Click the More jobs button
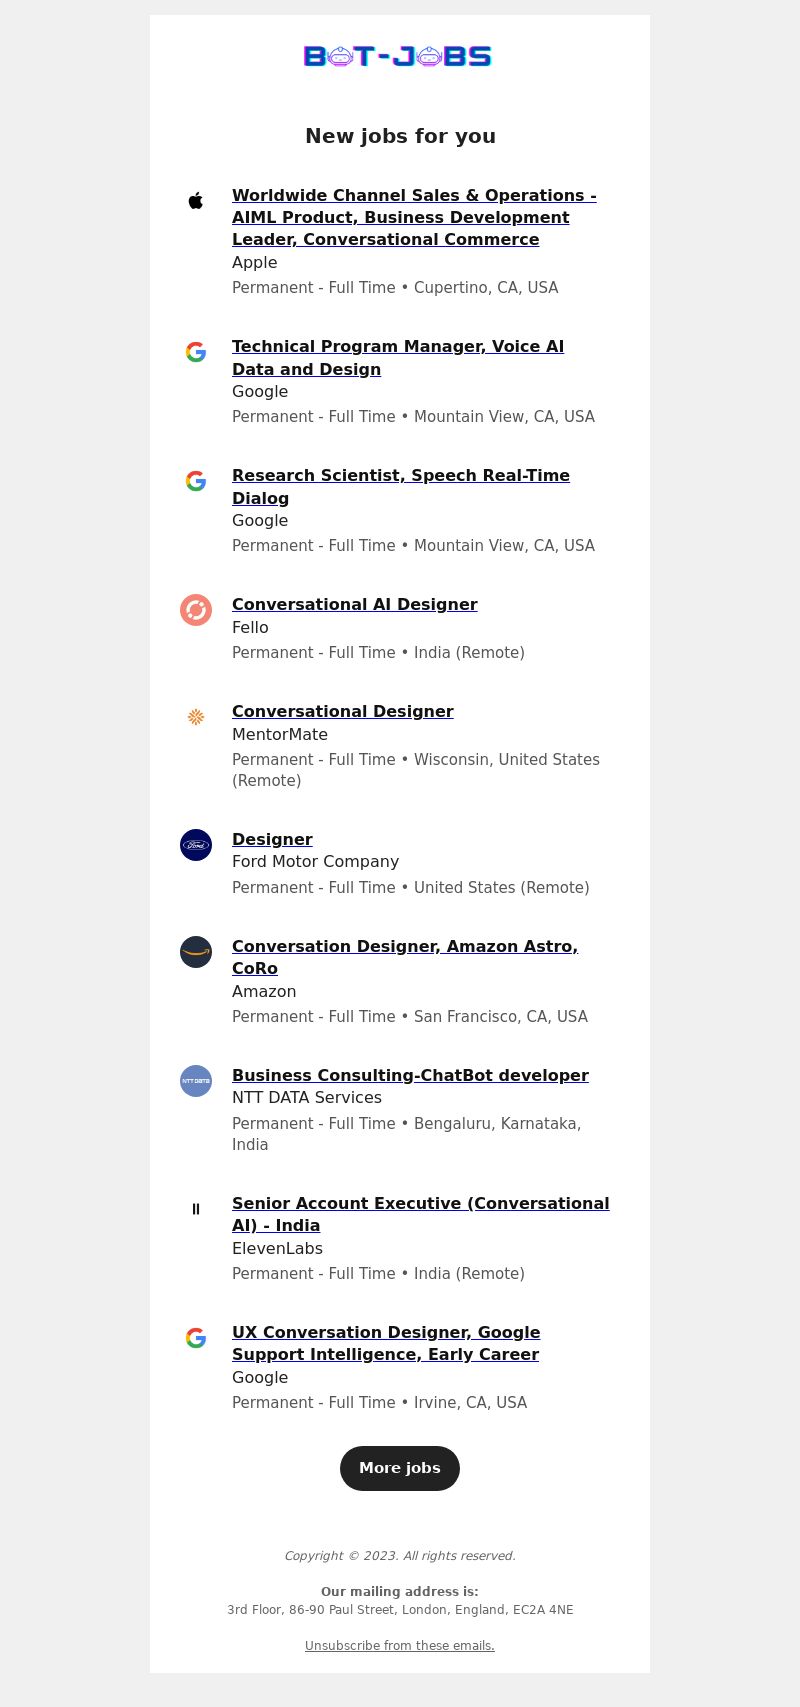The width and height of the screenshot is (800, 1707). tap(400, 1468)
